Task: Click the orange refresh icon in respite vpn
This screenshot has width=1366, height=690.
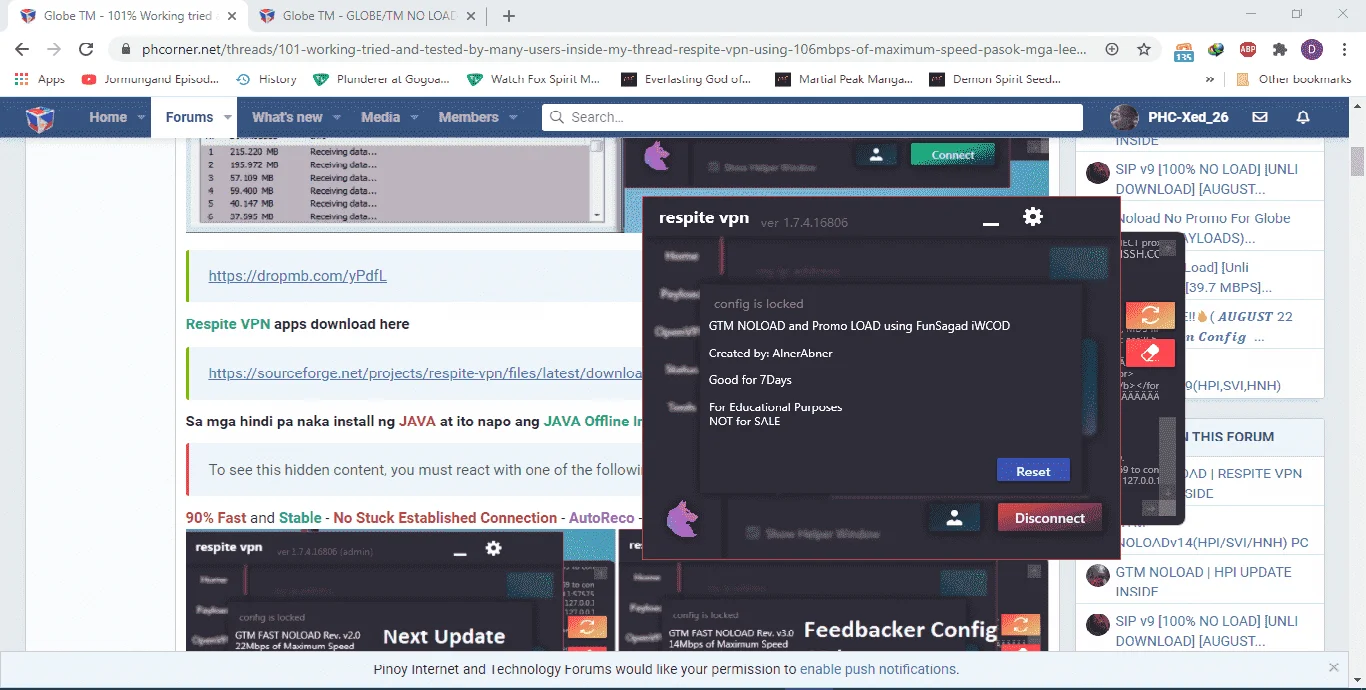Action: pos(1150,314)
